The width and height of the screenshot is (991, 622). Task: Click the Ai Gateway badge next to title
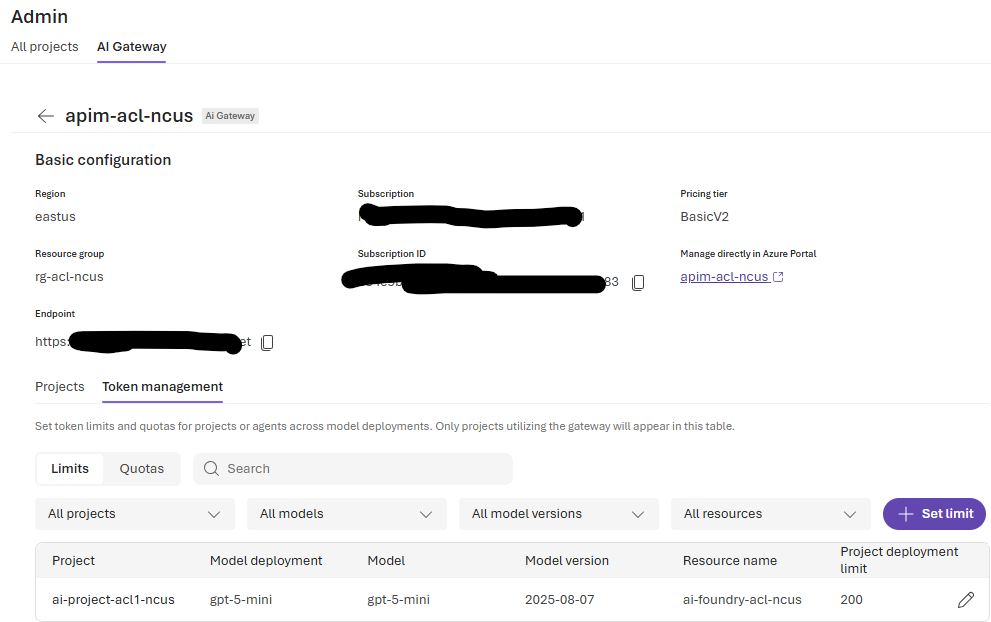[x=230, y=116]
